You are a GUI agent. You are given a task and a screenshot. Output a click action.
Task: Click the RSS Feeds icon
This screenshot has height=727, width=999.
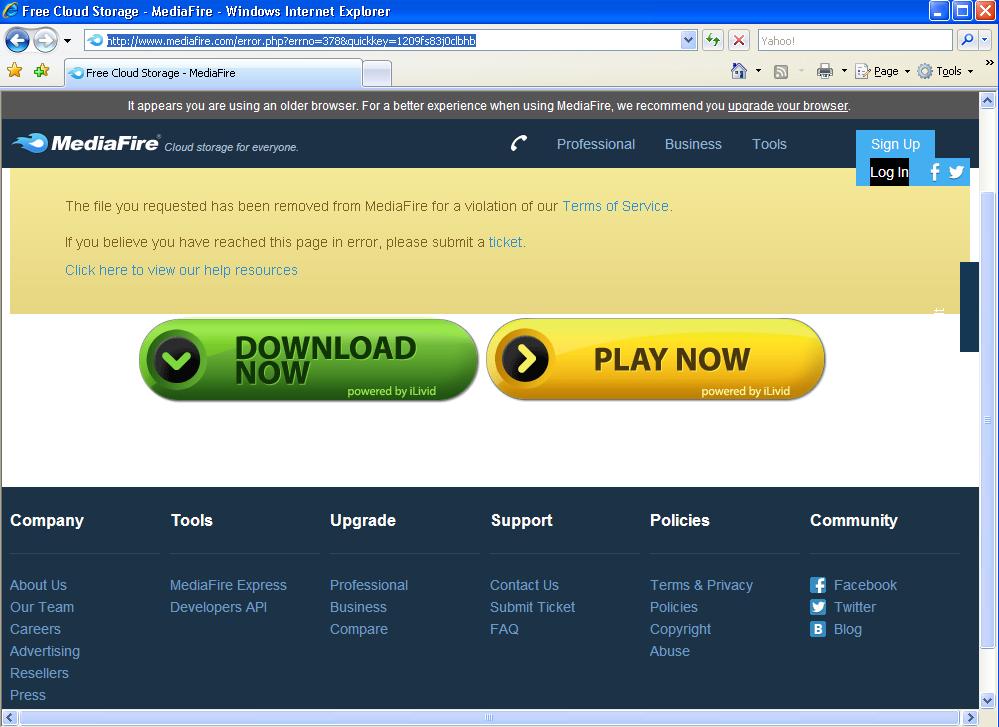pos(780,71)
